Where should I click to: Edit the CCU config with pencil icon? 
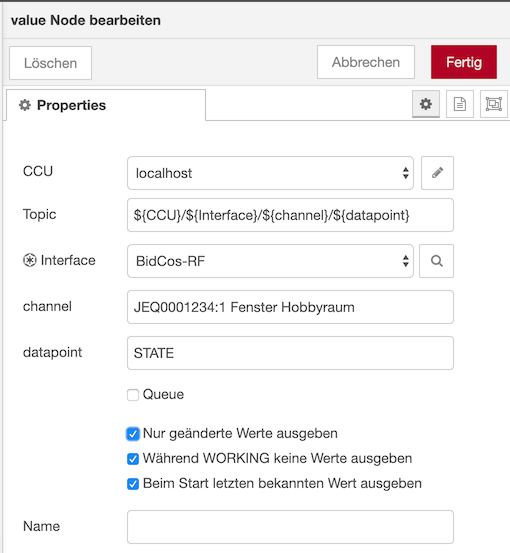pos(437,173)
